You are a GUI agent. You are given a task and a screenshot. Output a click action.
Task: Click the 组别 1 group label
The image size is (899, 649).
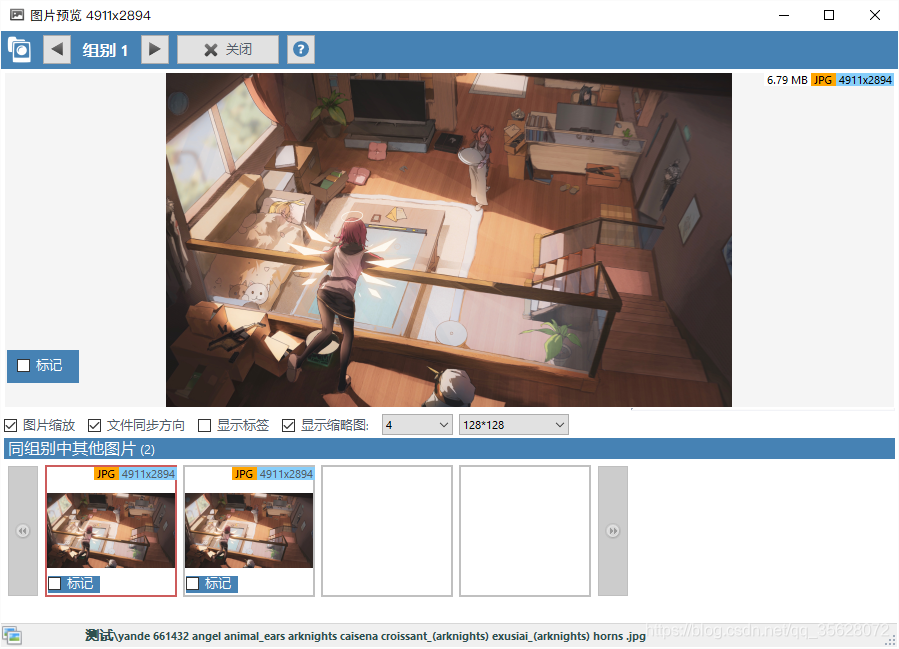pos(105,50)
